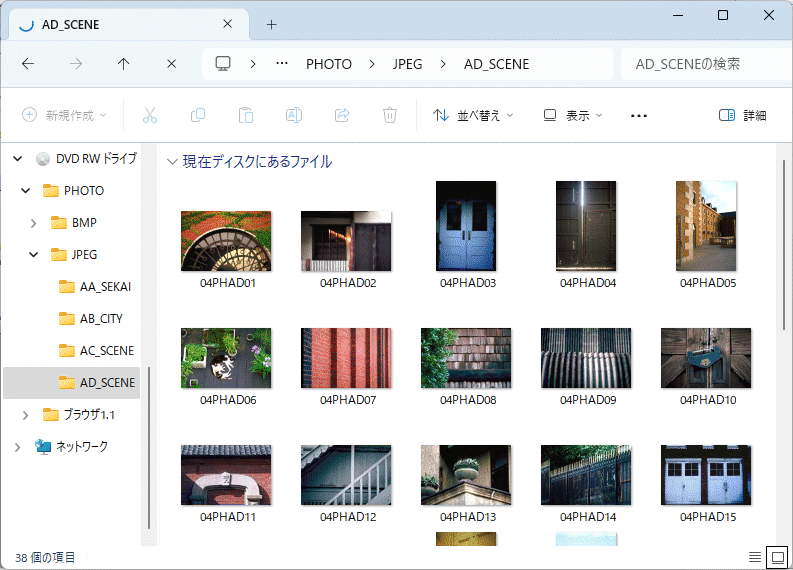Image resolution: width=793 pixels, height=570 pixels.
Task: Select thumbnail 04PHAD15 white doors
Action: coord(706,475)
